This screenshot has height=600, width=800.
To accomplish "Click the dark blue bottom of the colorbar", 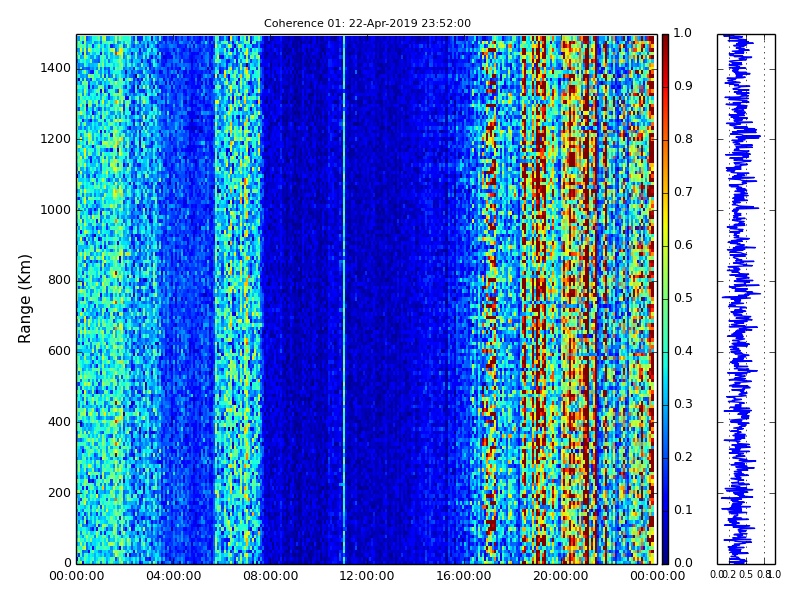I will [665, 551].
